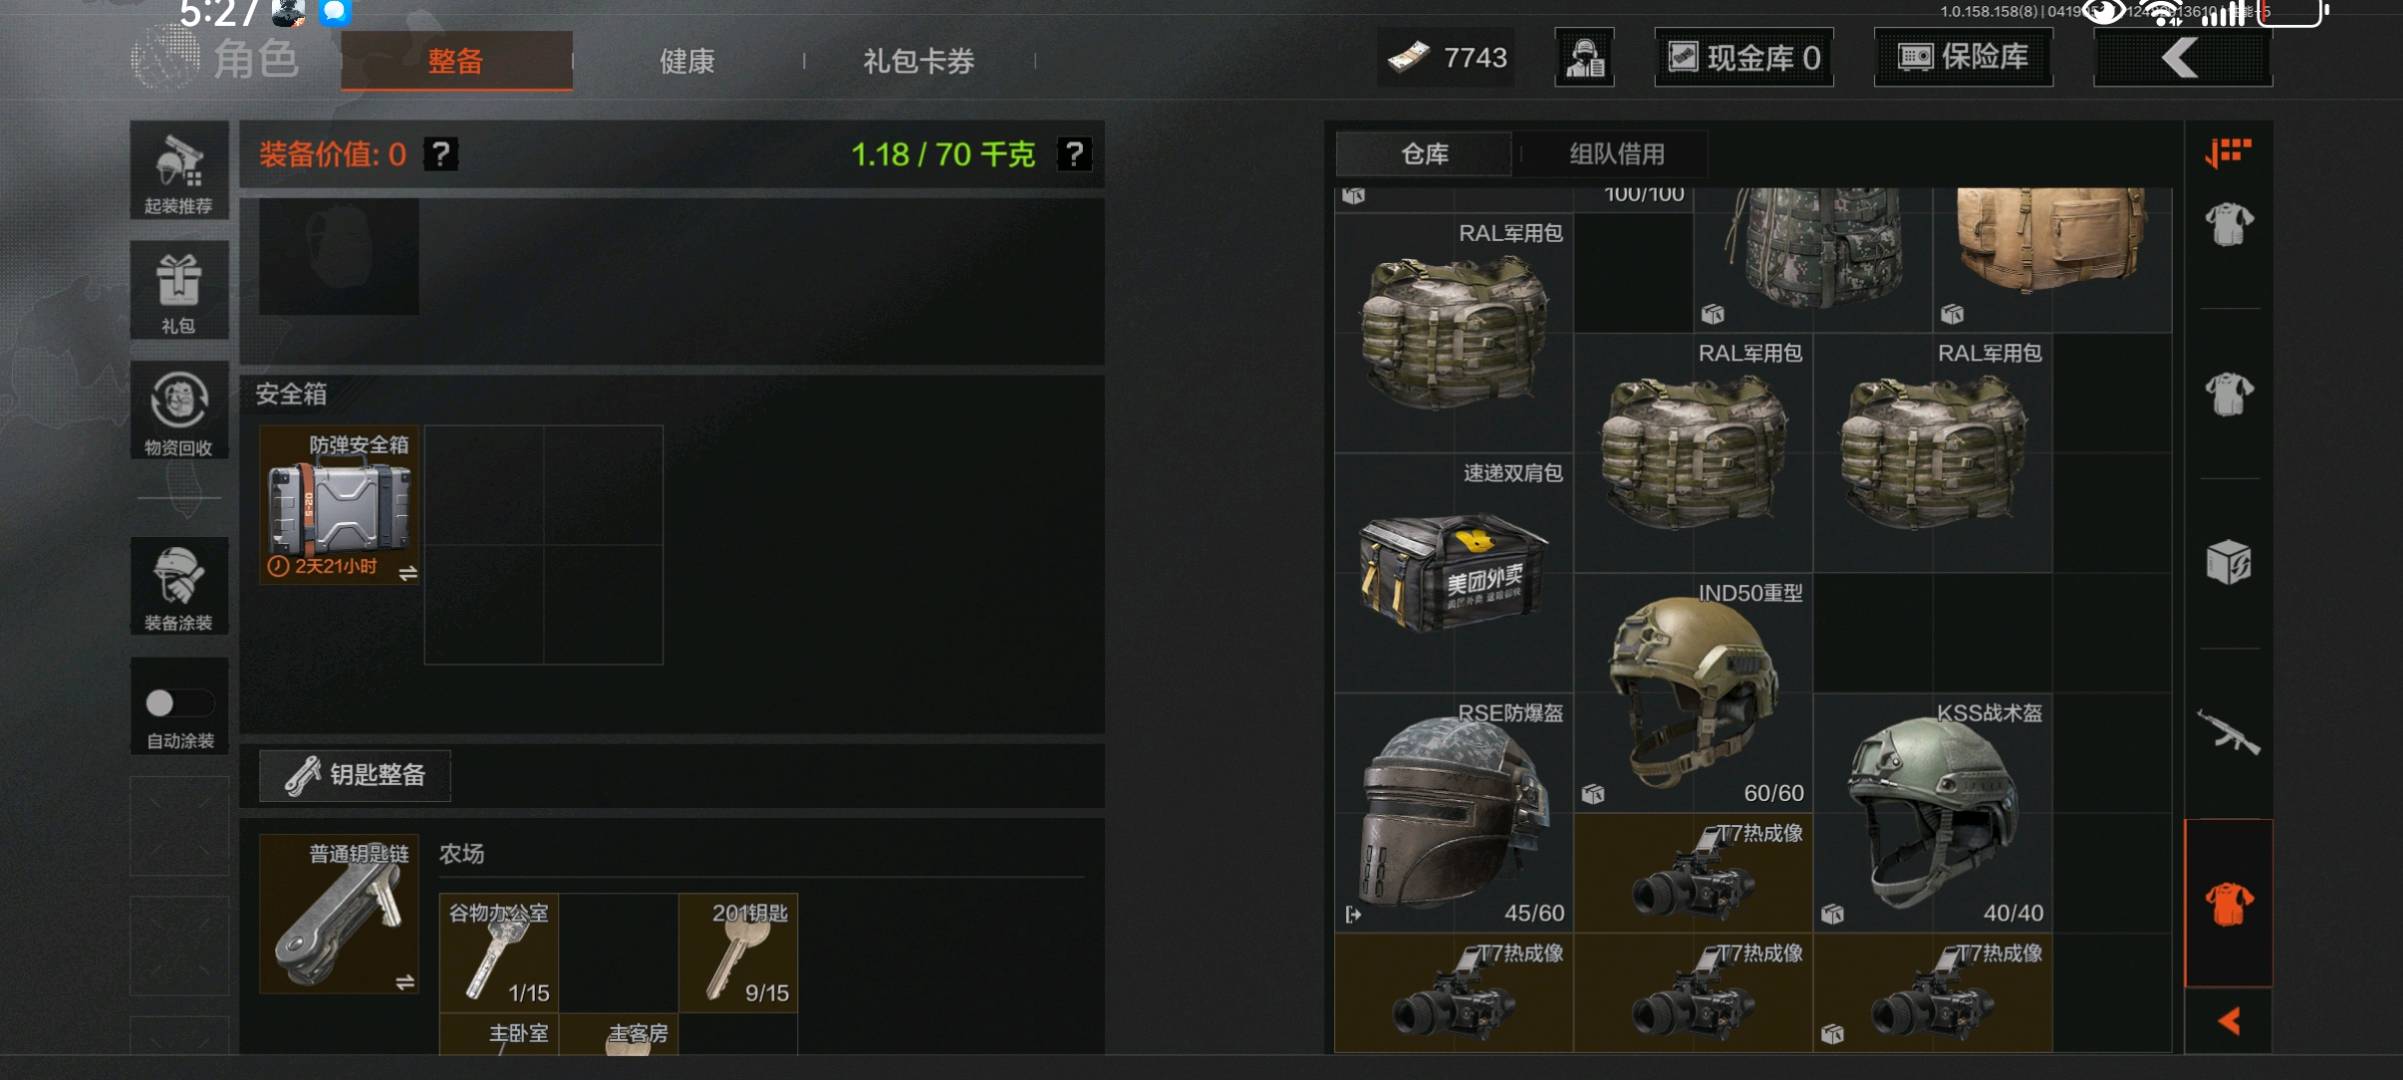The width and height of the screenshot is (2403, 1080).
Task: Select the 美团外卖 速递双肩包 item
Action: coord(1454,572)
